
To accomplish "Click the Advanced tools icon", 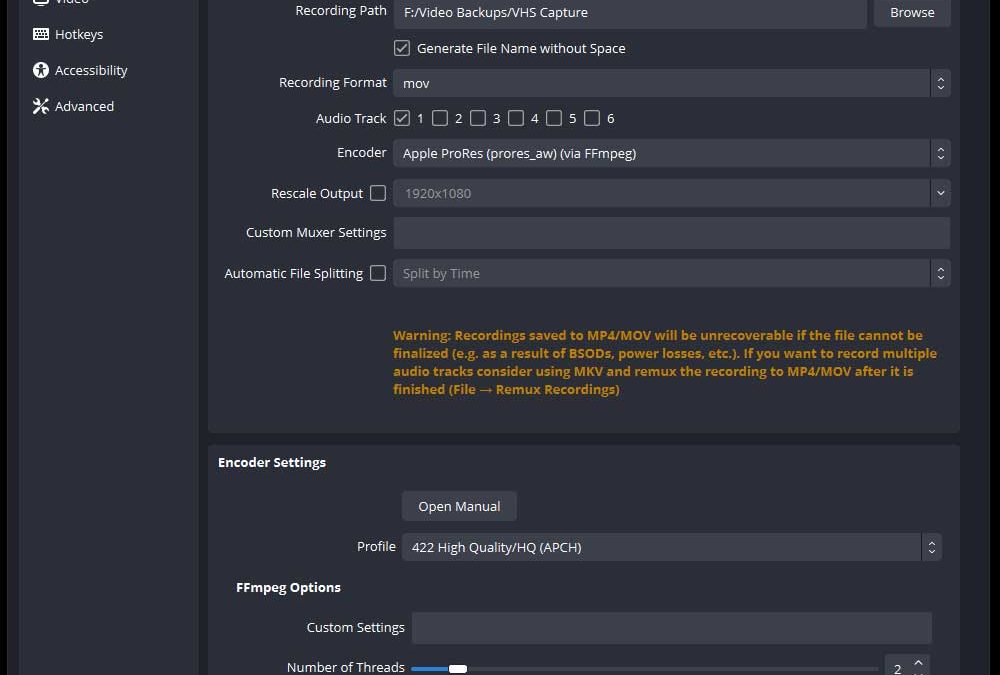I will 41,106.
